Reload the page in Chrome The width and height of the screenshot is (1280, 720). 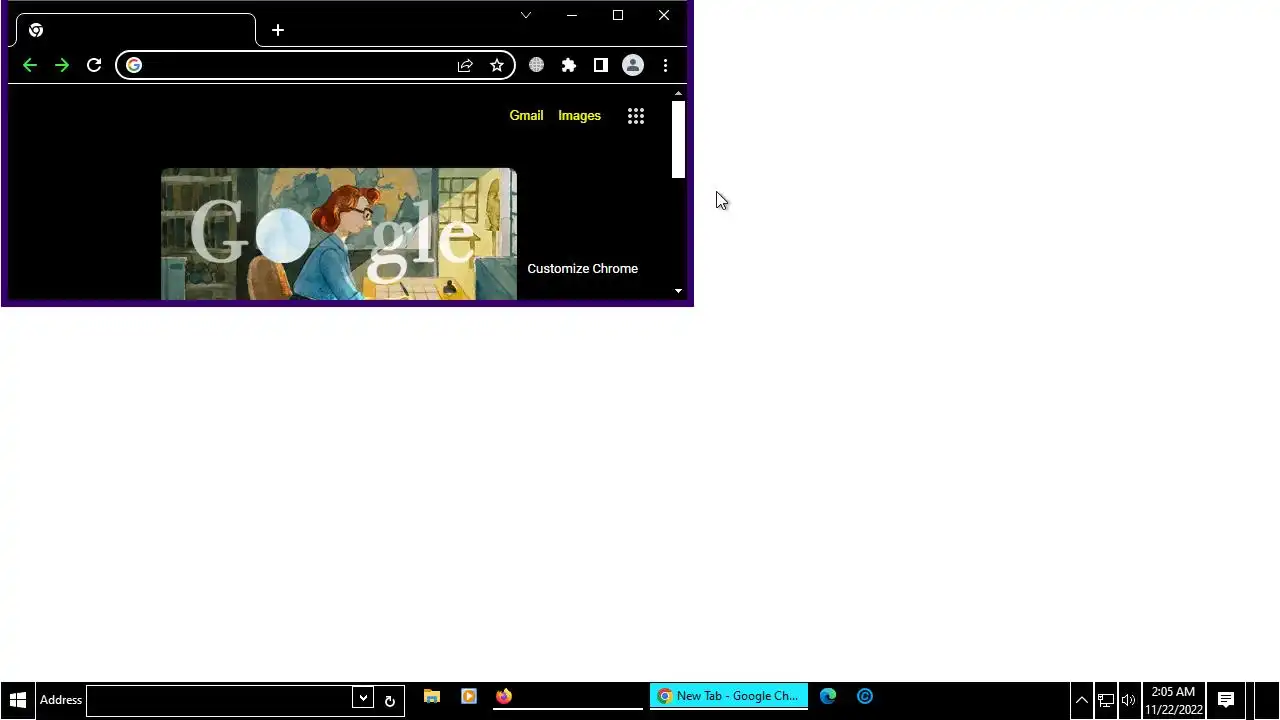[x=94, y=65]
